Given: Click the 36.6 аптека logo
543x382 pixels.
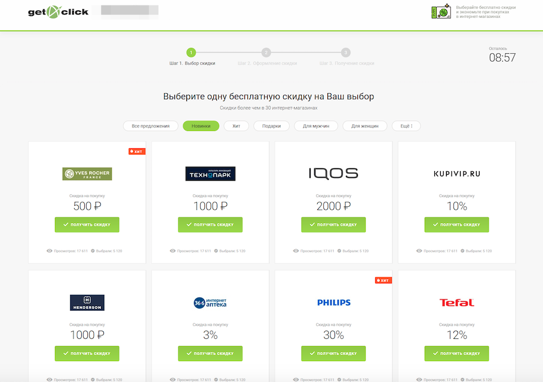Looking at the screenshot, I should [x=210, y=303].
